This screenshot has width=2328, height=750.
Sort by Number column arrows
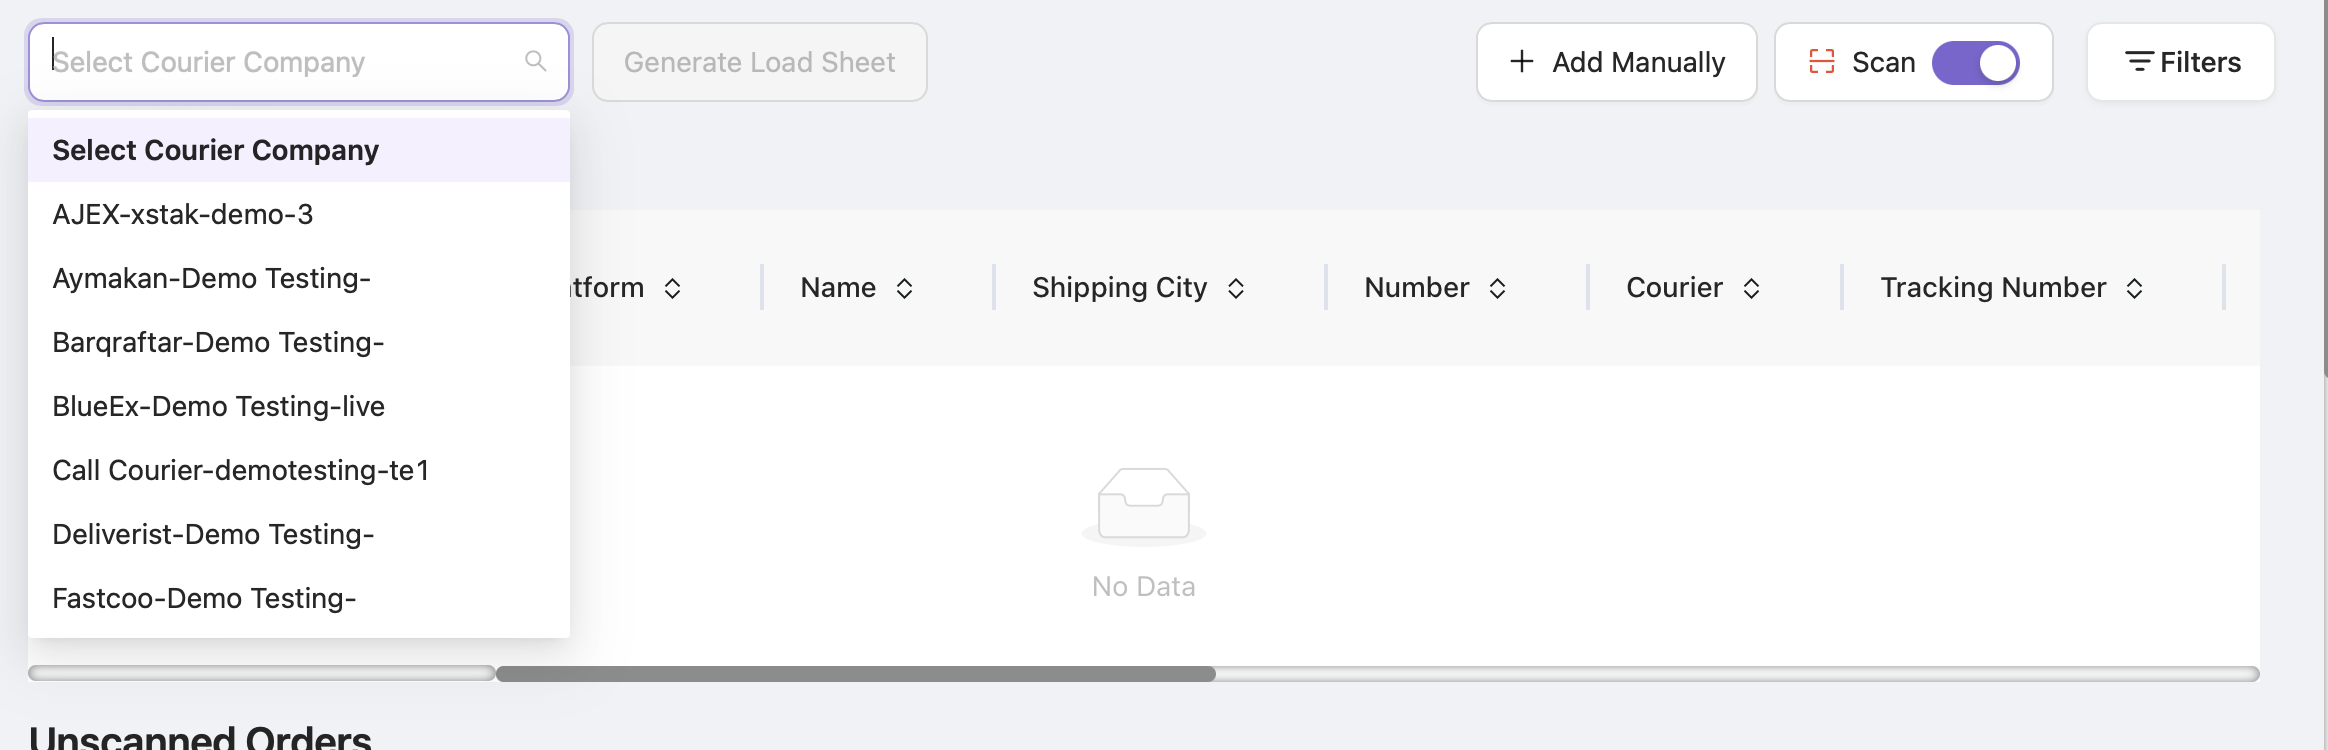[x=1498, y=289]
